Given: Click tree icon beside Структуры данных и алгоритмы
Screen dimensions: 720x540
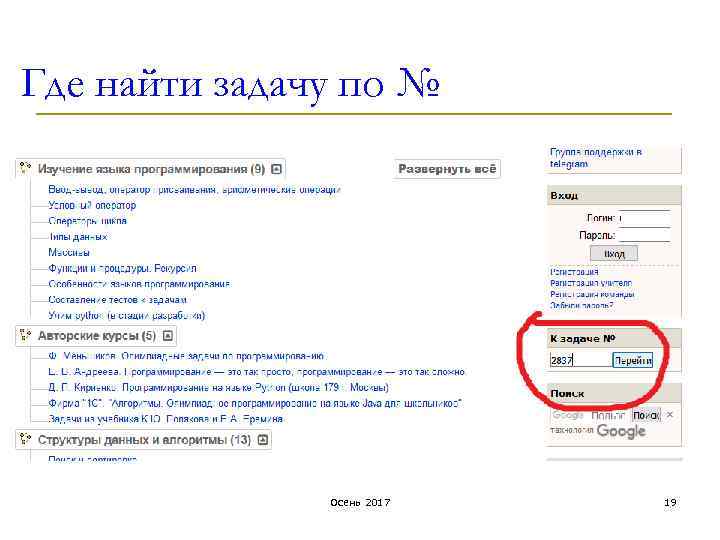Looking at the screenshot, I should pyautogui.click(x=25, y=439).
